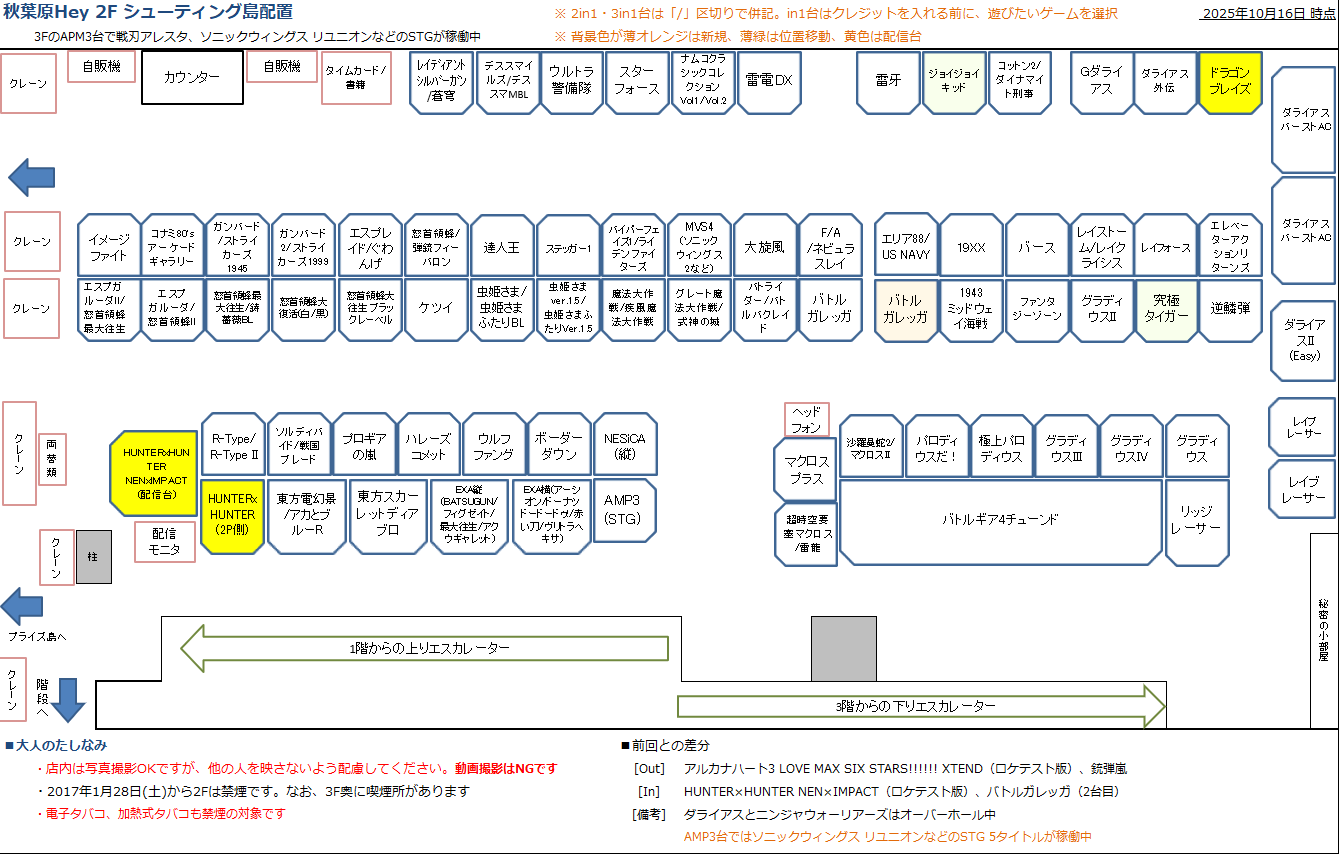
Task: Click the ケツイ cabinet
Action: click(x=436, y=309)
